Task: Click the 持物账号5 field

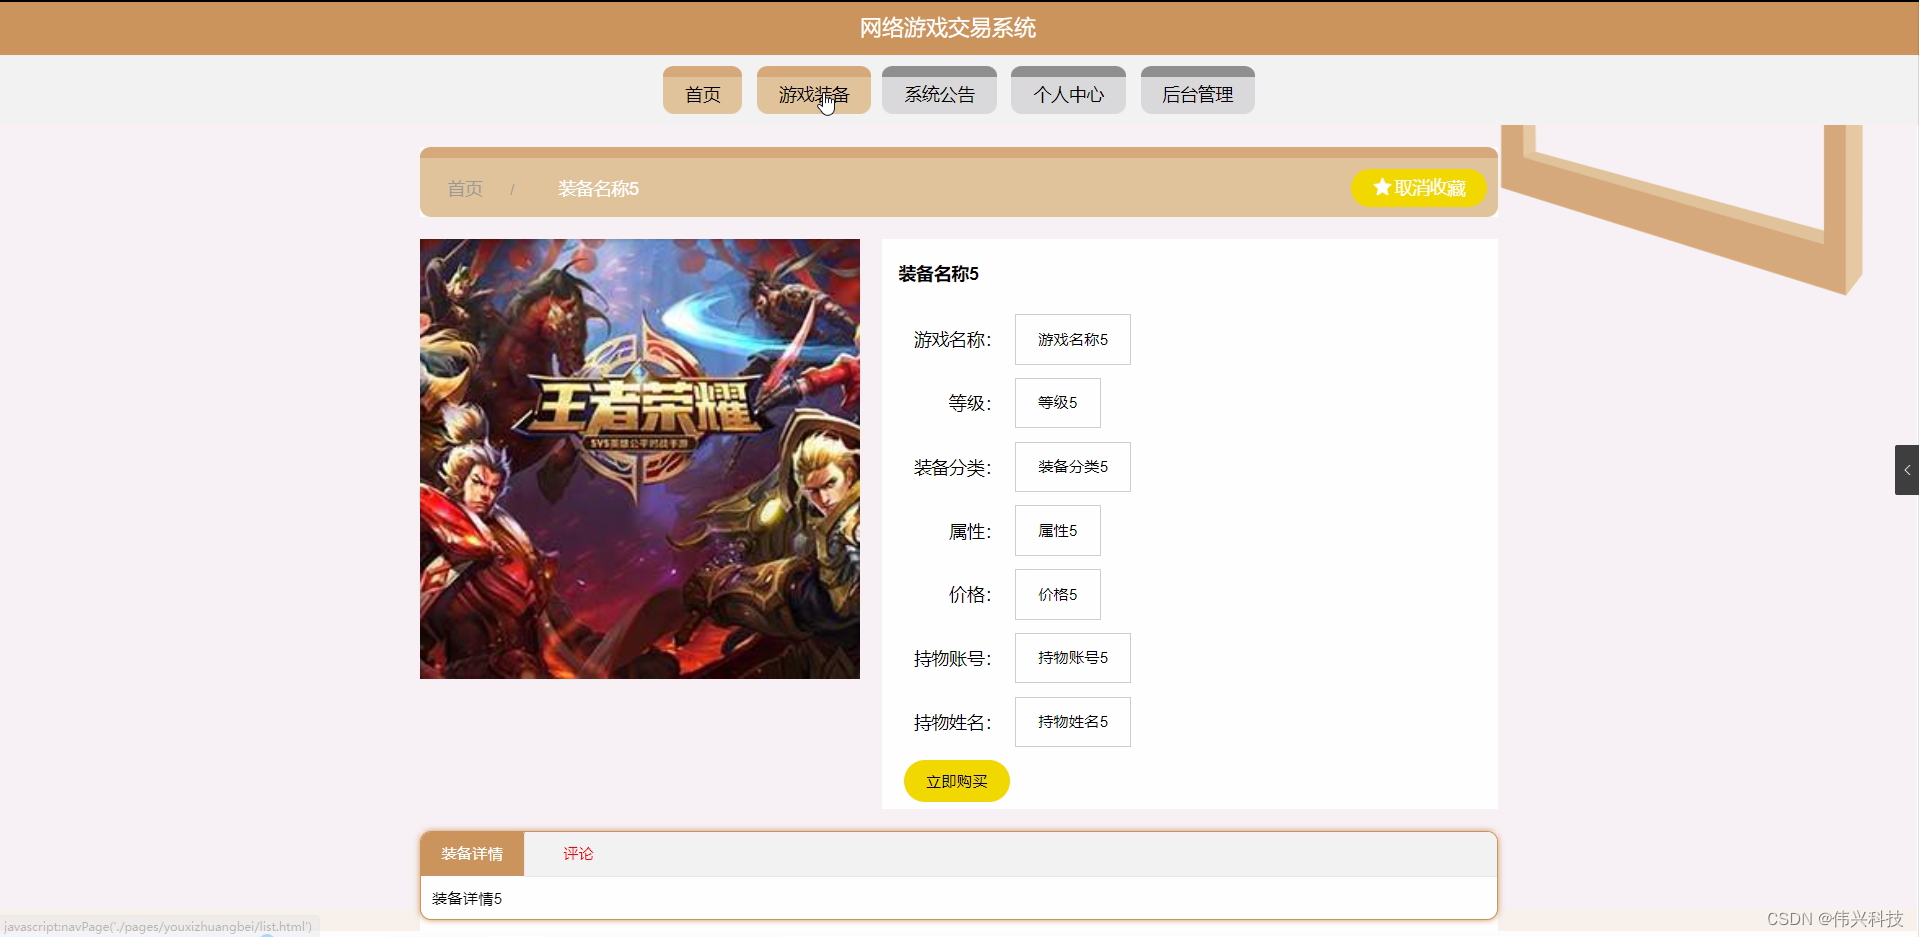Action: click(1071, 657)
